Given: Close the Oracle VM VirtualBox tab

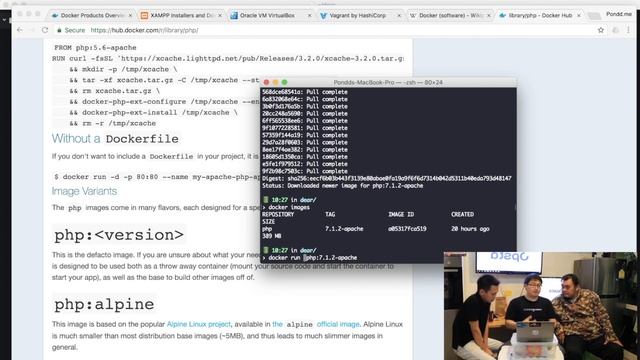Looking at the screenshot, I should [x=309, y=16].
